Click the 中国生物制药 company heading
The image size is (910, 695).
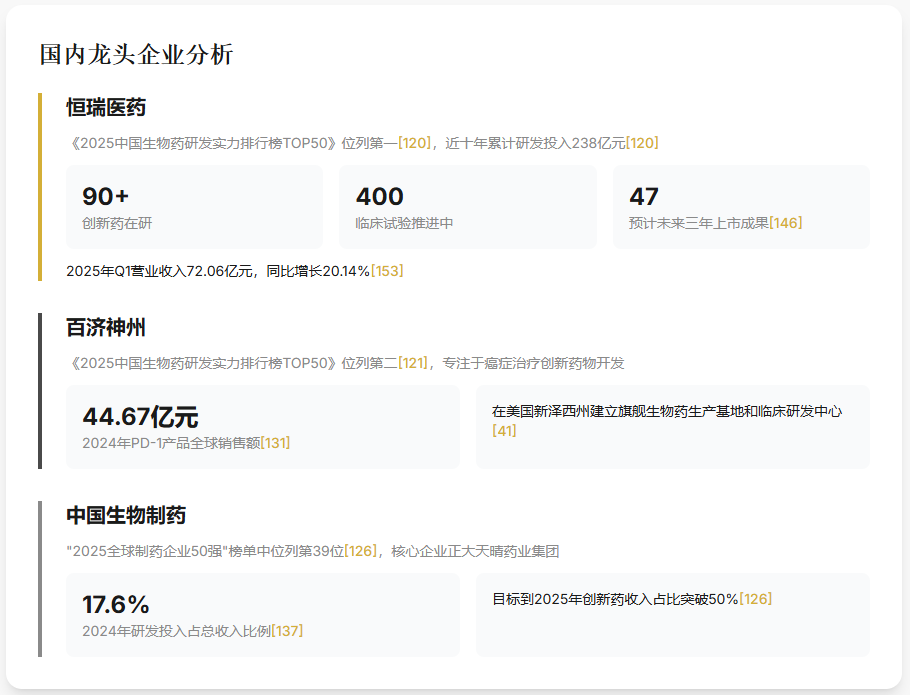tap(126, 515)
